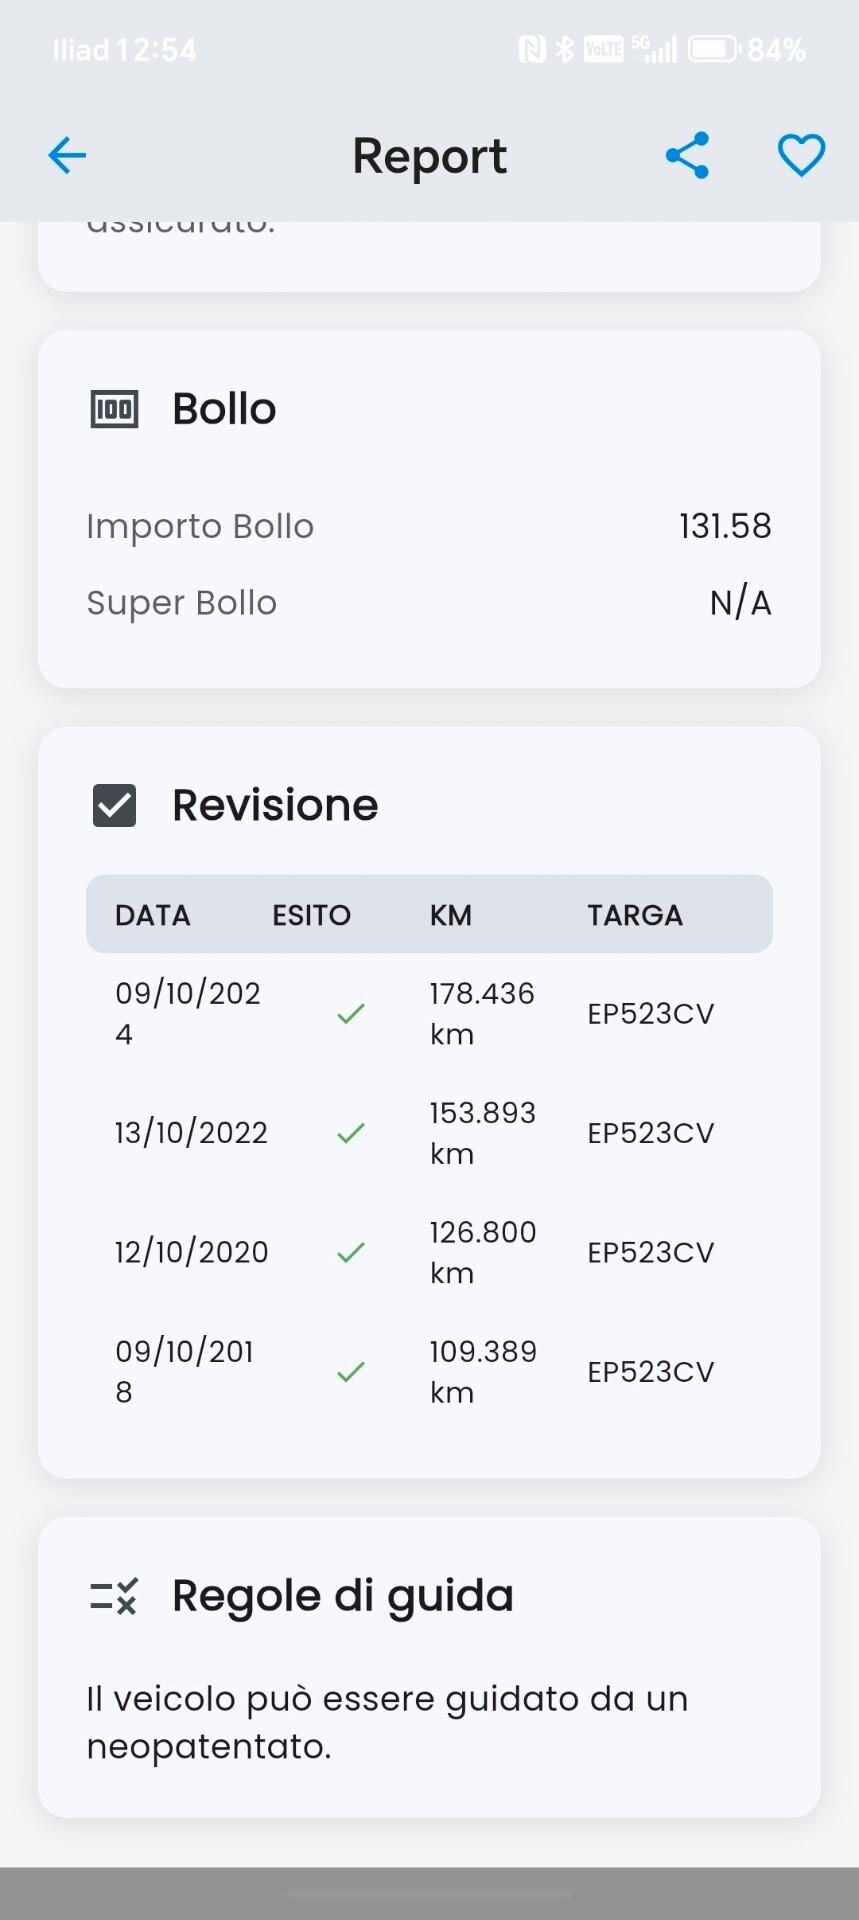Tap the Revisione checkmark icon
859x1920 pixels.
point(115,805)
